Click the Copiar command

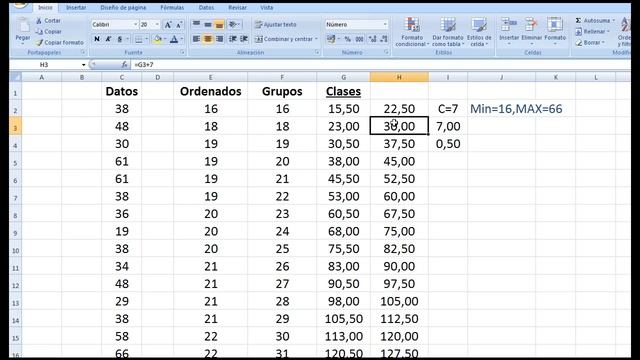point(48,31)
